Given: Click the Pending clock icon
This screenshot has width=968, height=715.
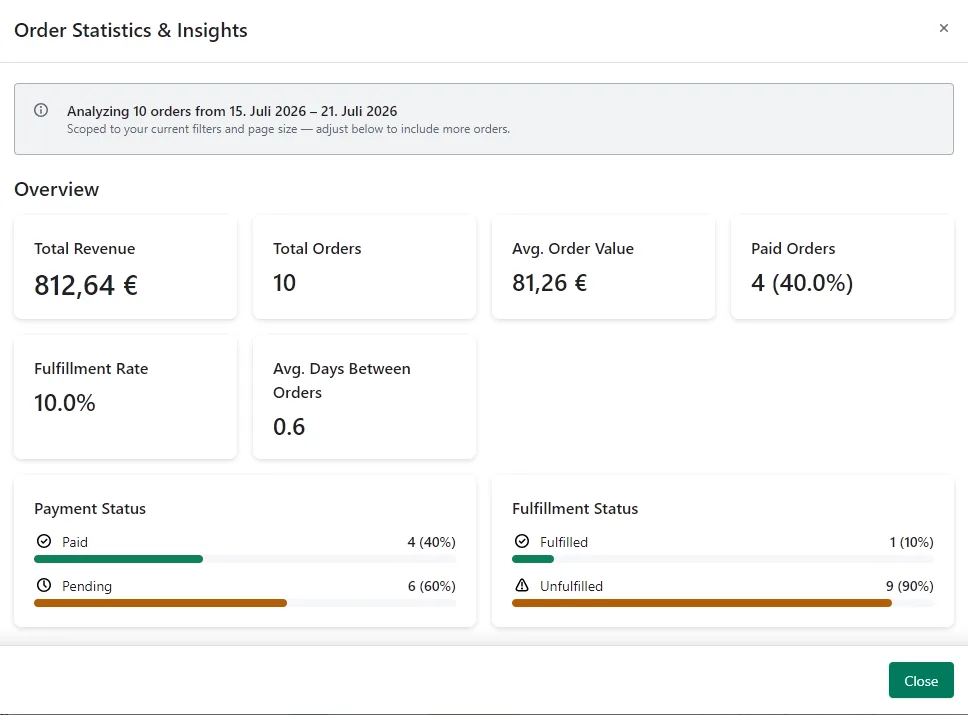Looking at the screenshot, I should coord(44,585).
